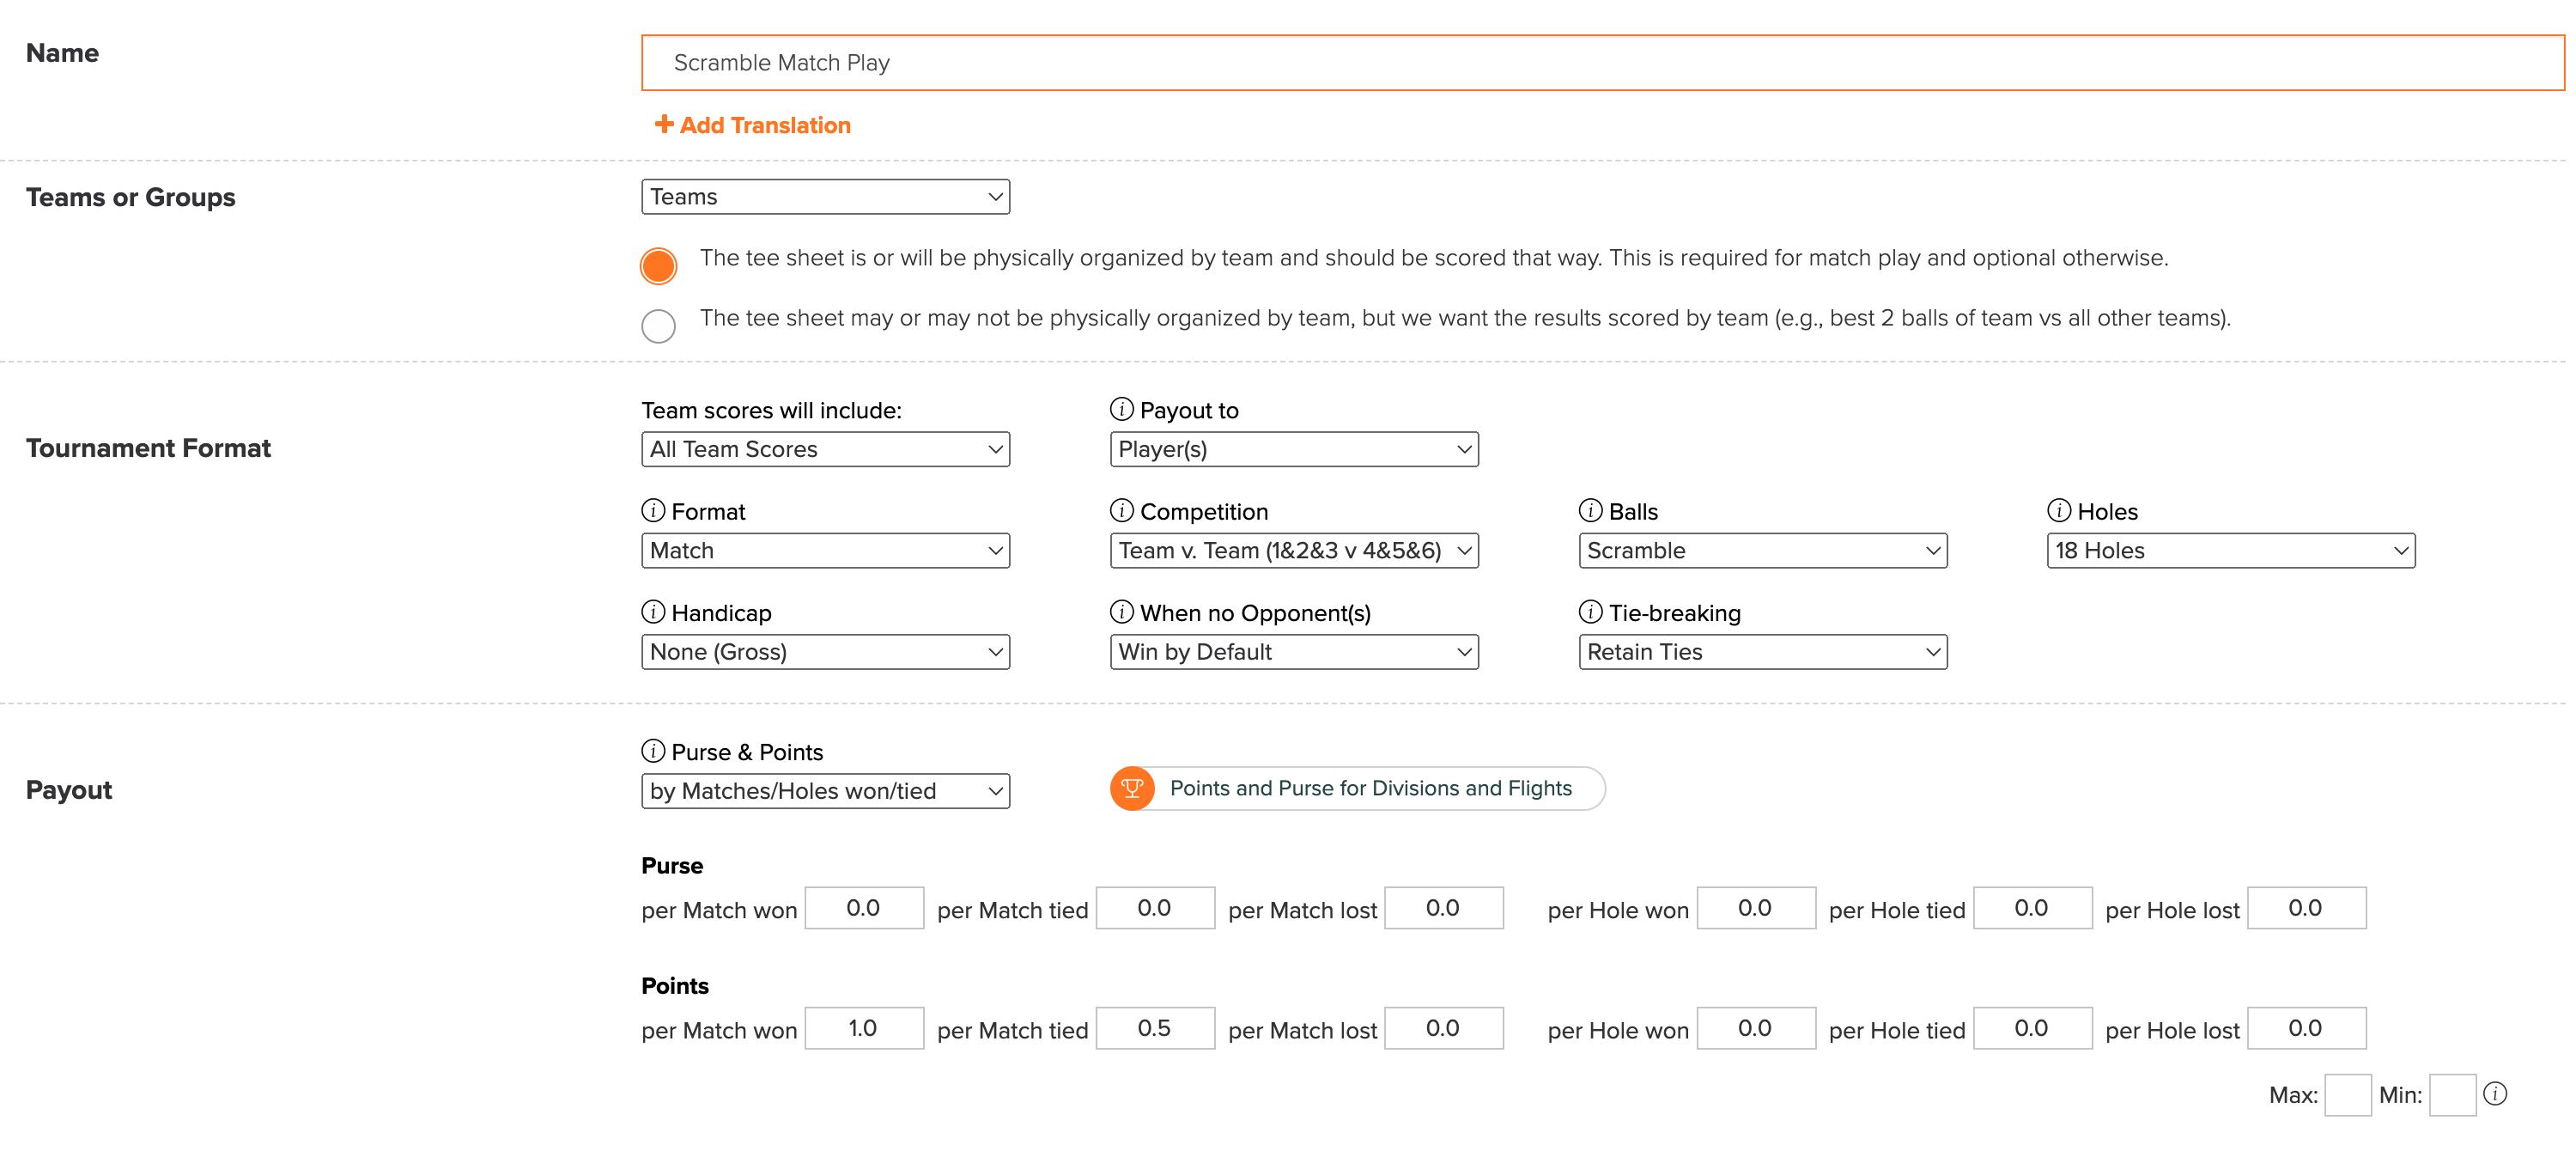Click the Purse heading text
Image resolution: width=2576 pixels, height=1151 pixels.
(672, 865)
